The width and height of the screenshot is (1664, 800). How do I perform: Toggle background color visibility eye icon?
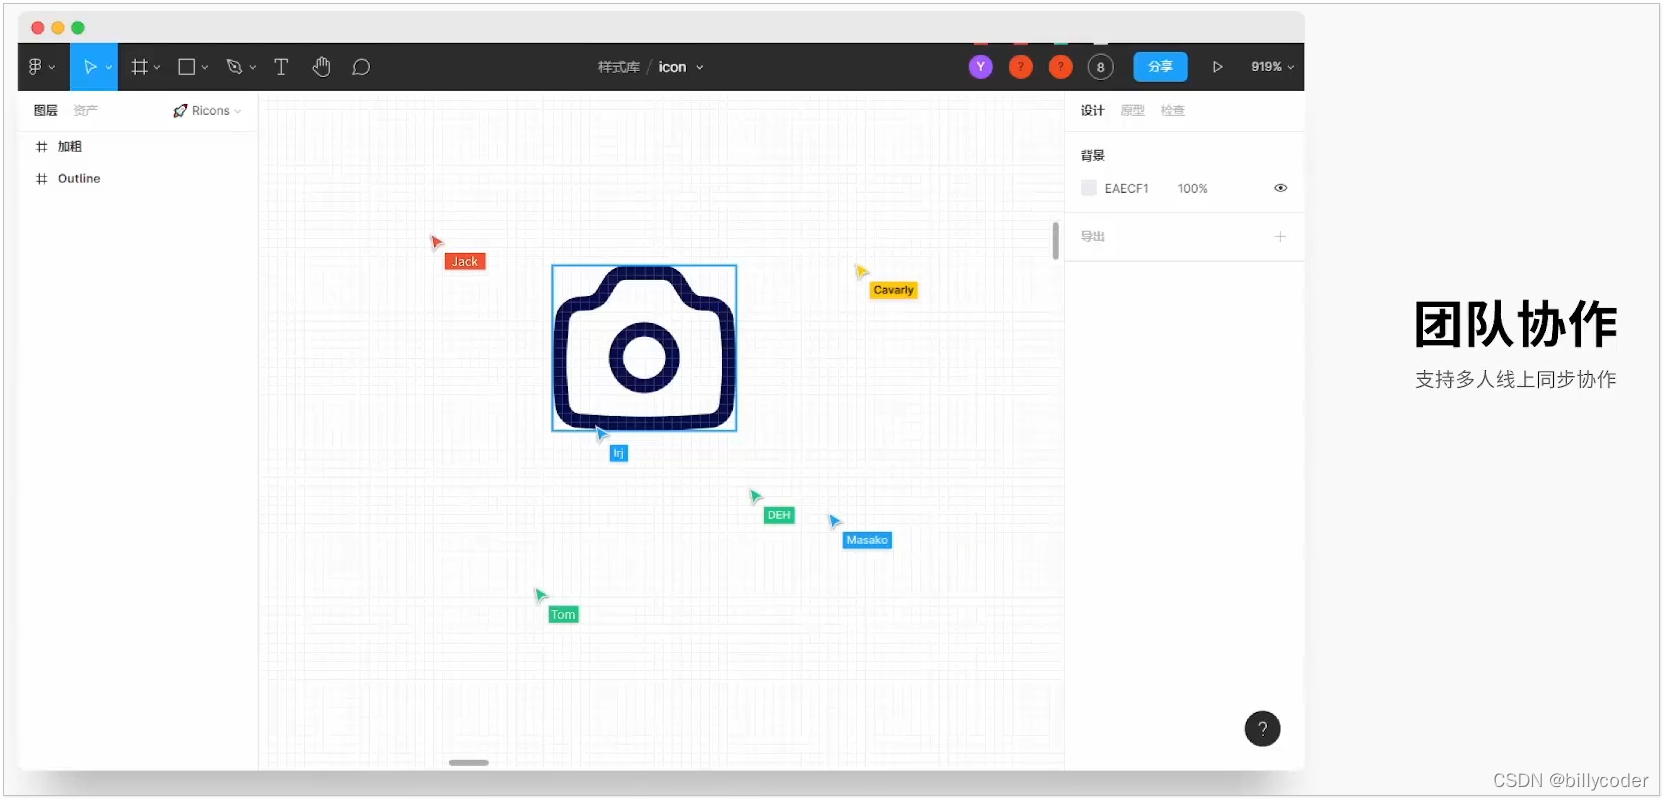[x=1280, y=188]
